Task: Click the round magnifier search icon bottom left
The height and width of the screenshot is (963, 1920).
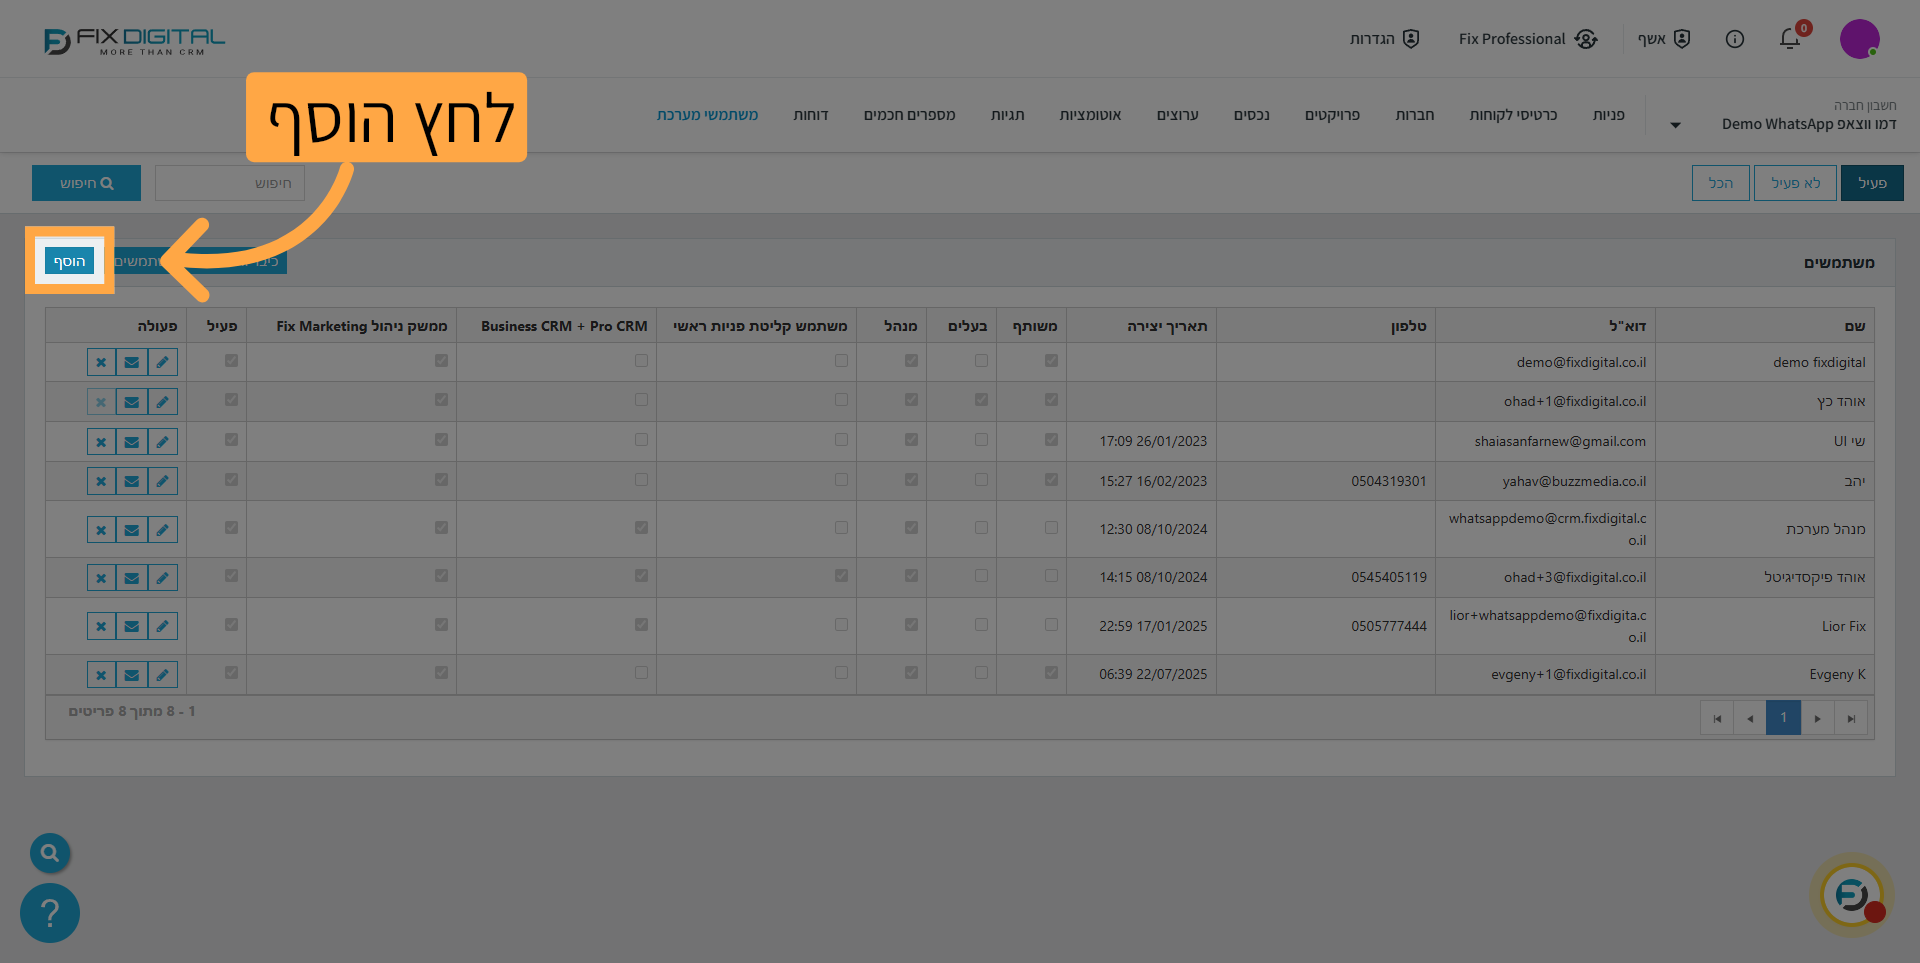Action: coord(50,853)
